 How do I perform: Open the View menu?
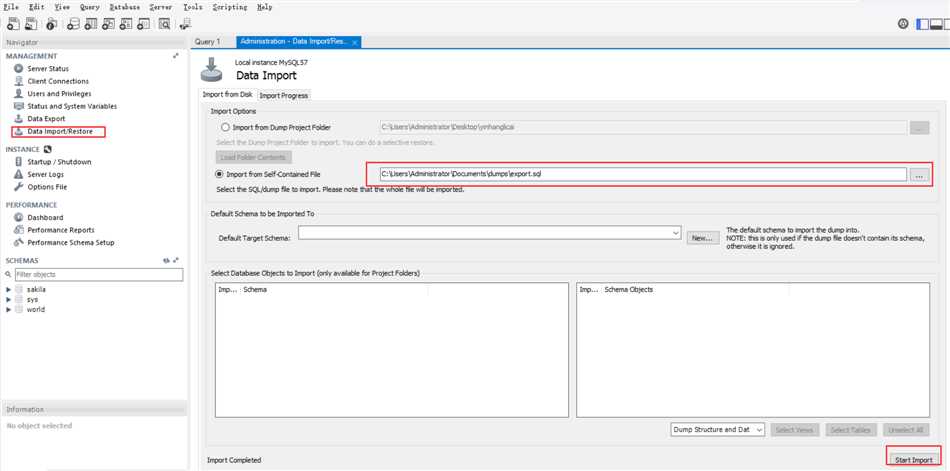(x=62, y=7)
